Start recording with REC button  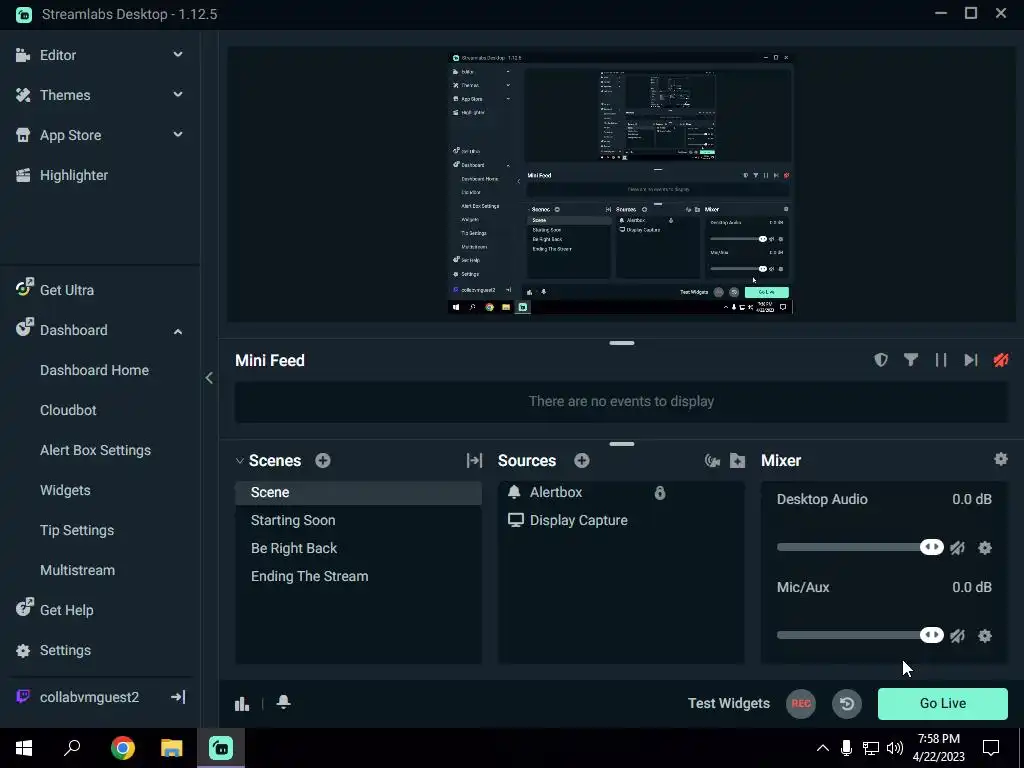coord(801,703)
